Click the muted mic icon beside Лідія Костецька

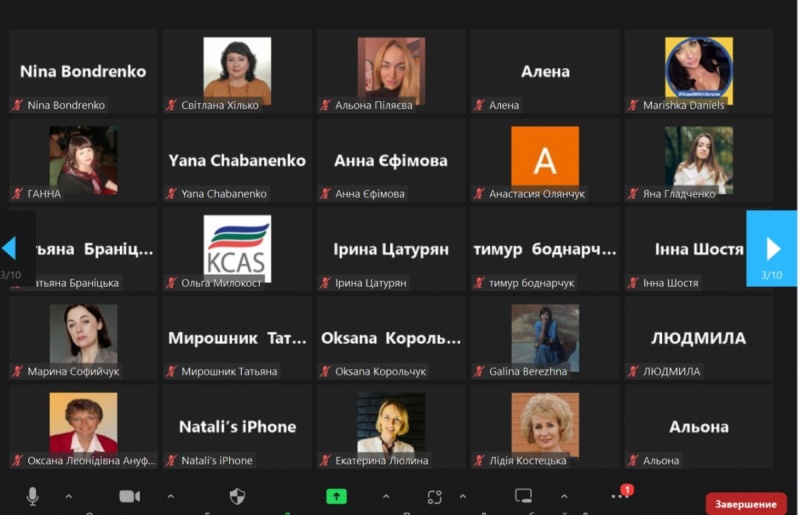[x=479, y=461]
